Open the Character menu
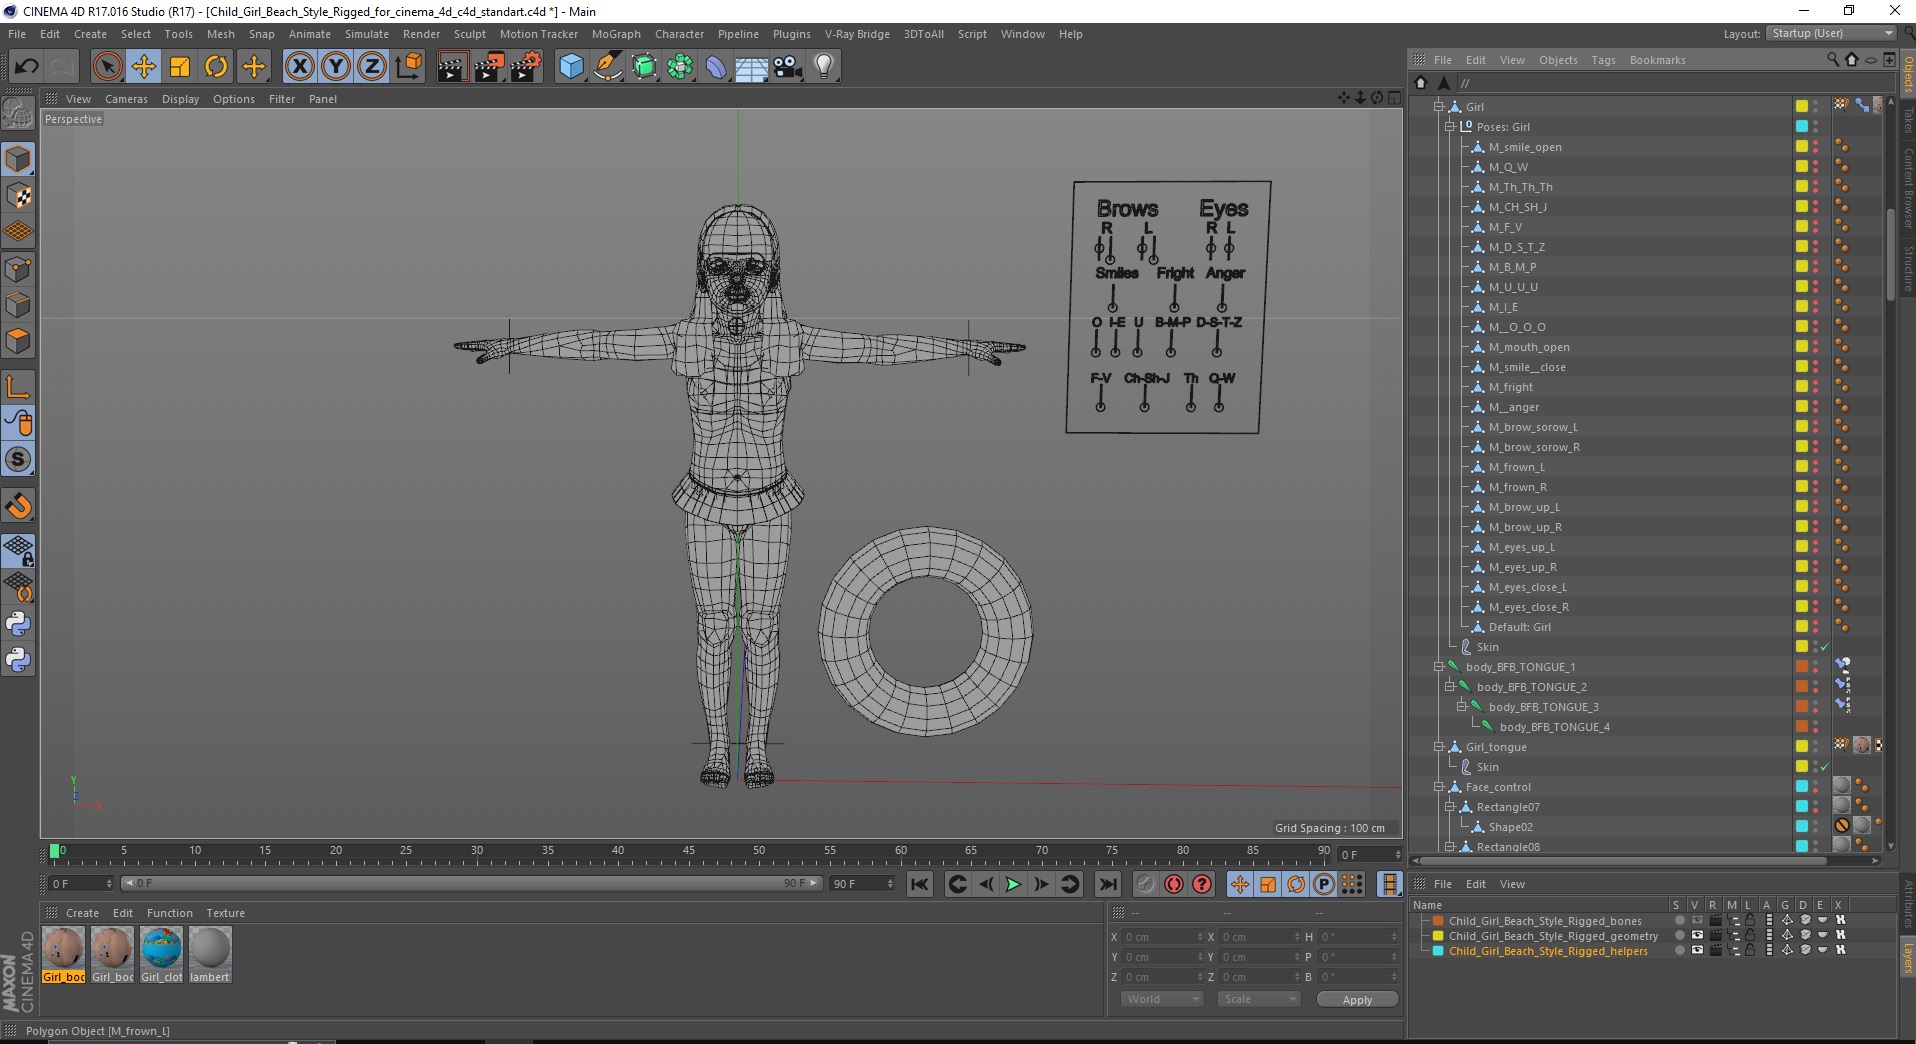The width and height of the screenshot is (1916, 1044). pos(679,34)
